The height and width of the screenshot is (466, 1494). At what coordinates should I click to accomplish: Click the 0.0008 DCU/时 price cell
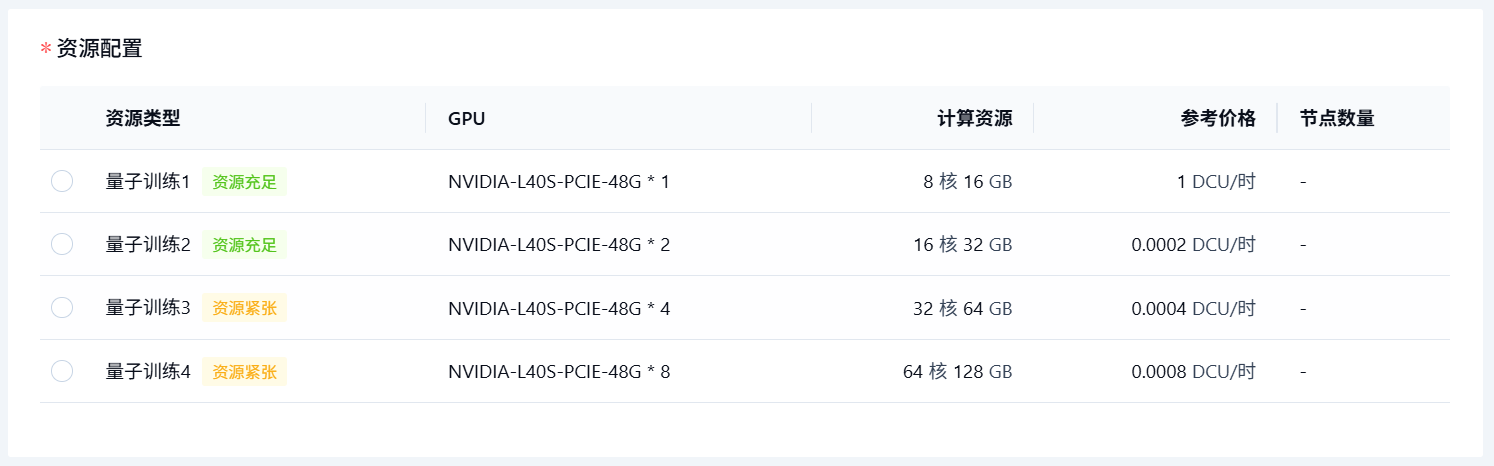pos(1193,372)
